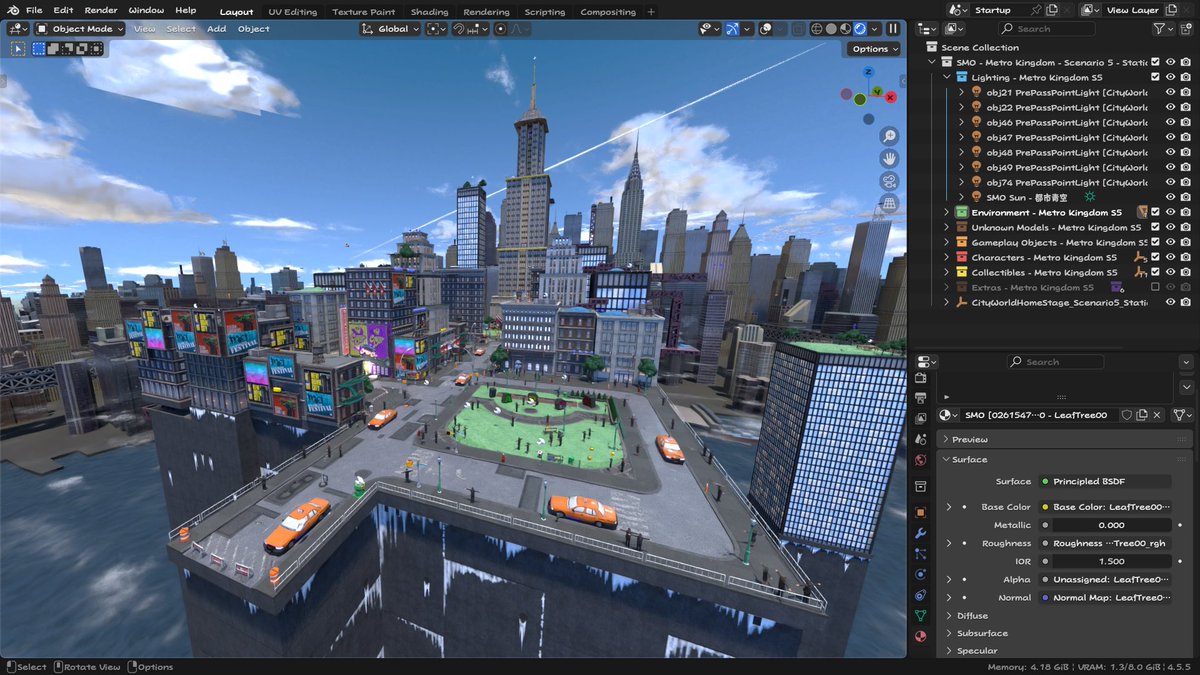Open the File menu
This screenshot has width=1200, height=675.
click(x=34, y=10)
